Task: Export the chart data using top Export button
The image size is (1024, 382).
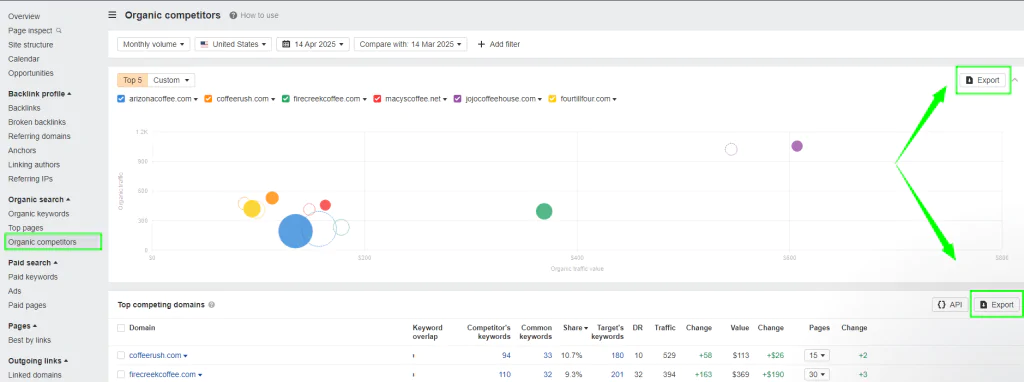Action: 983,80
